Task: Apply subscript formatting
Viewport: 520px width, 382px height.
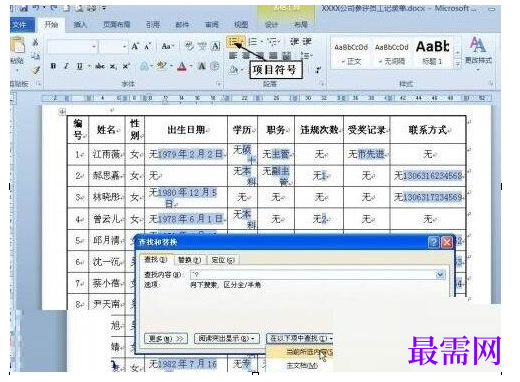Action: click(113, 67)
